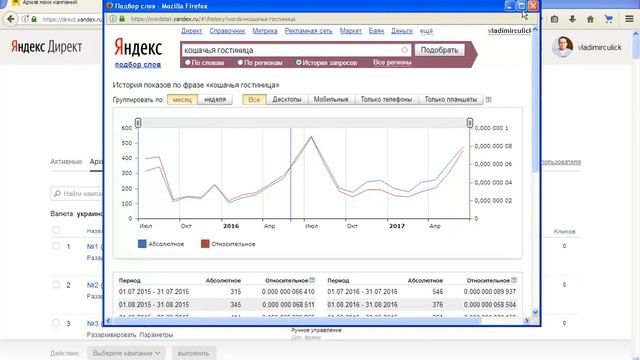Click the выполнить button
Image resolution: width=640 pixels, height=360 pixels.
point(193,353)
